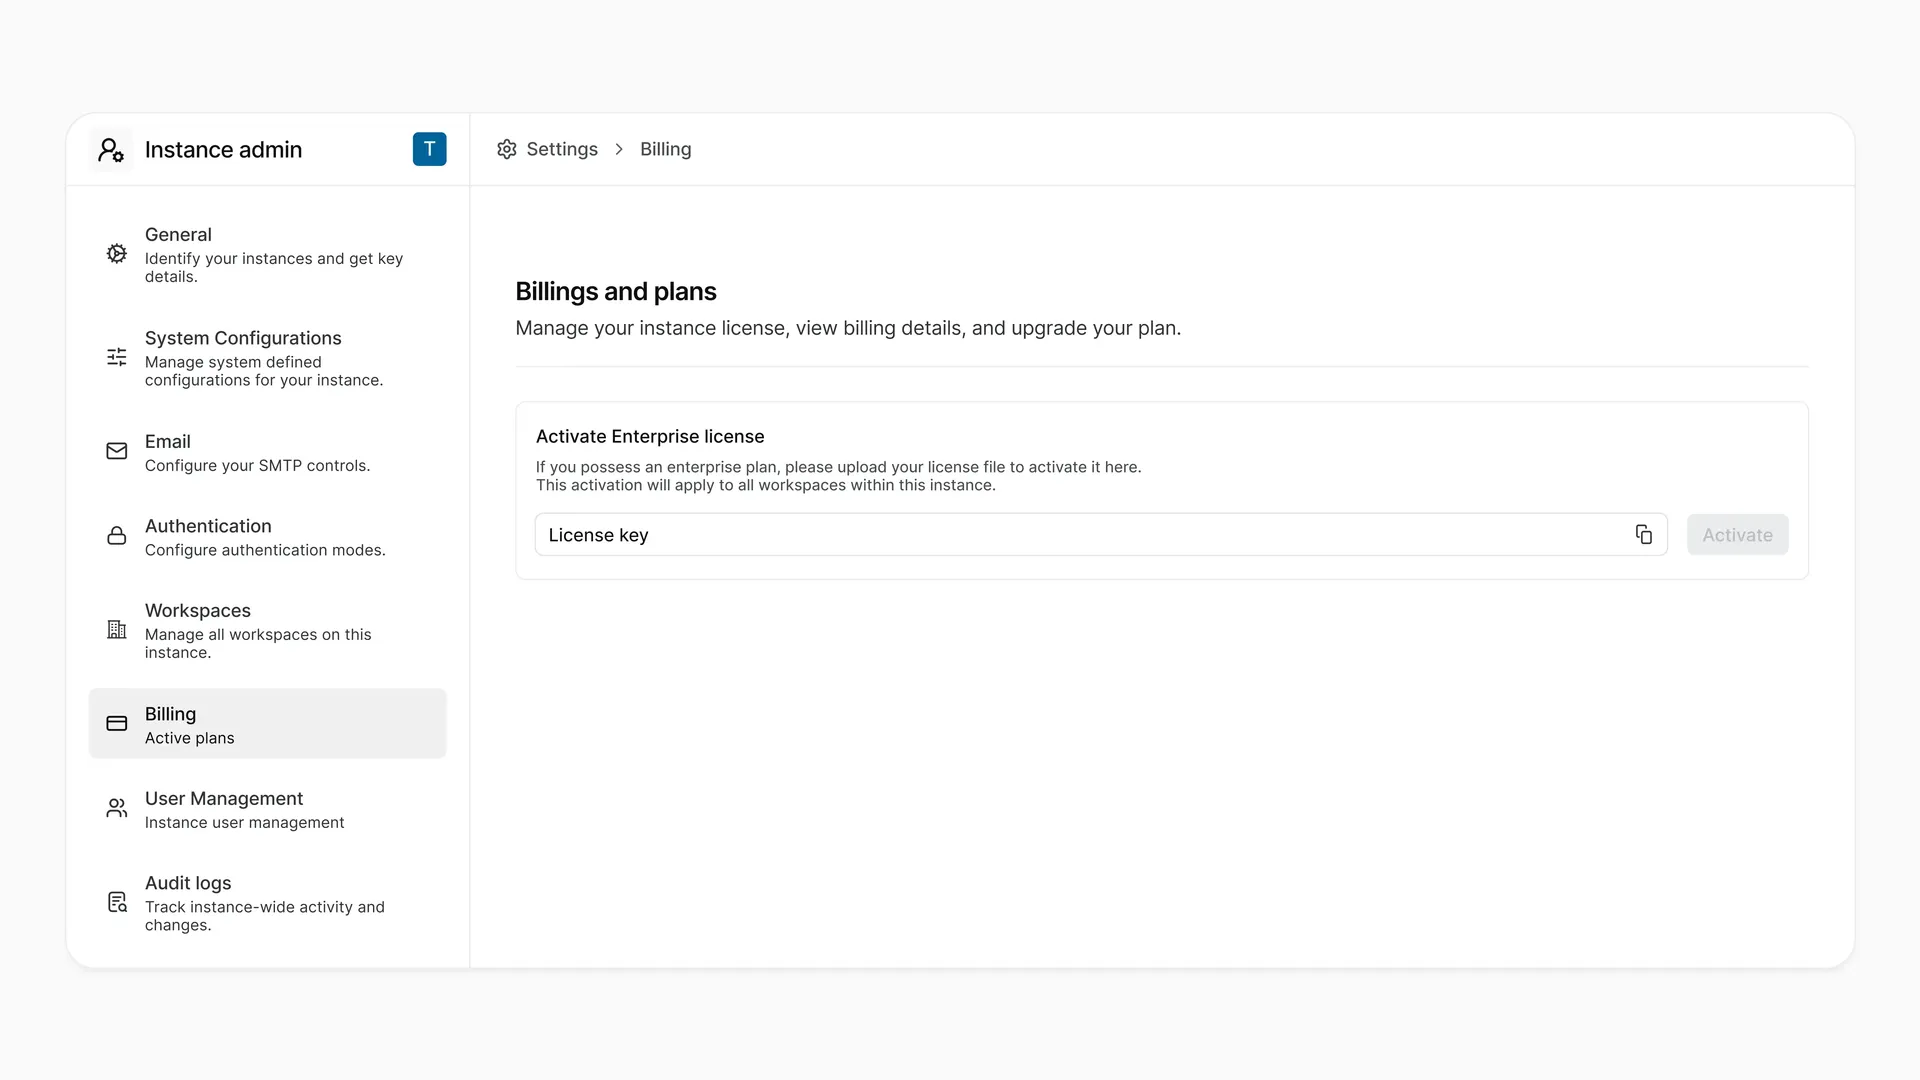This screenshot has width=1920, height=1080.
Task: Click the 'Instance admin' header title
Action: (x=223, y=150)
